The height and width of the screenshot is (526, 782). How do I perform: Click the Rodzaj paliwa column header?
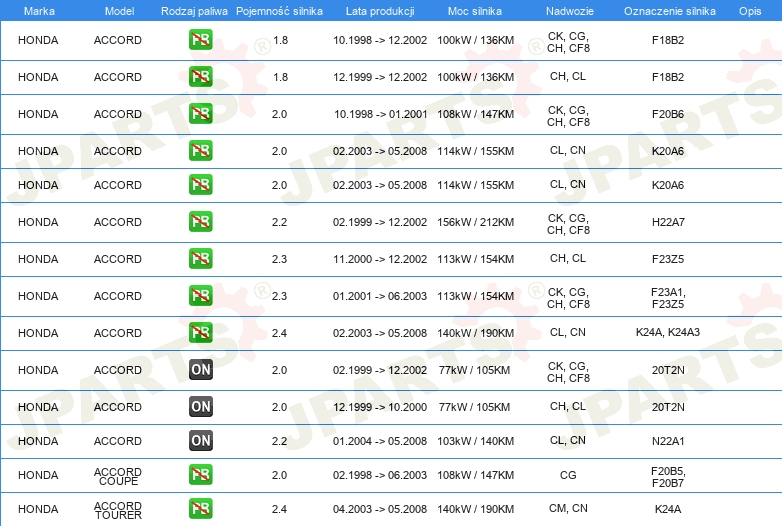pyautogui.click(x=194, y=11)
